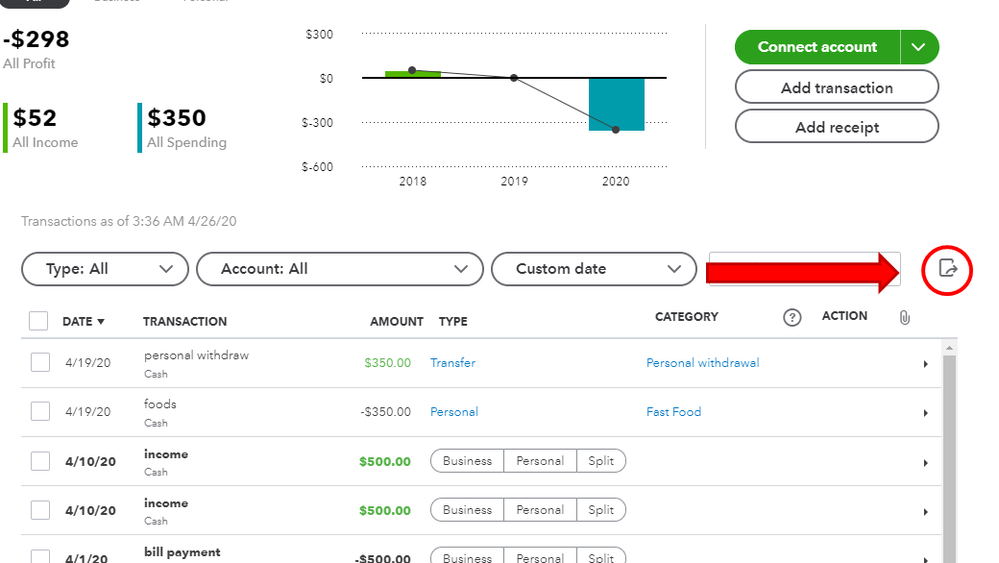Open the Custom date dropdown

594,269
